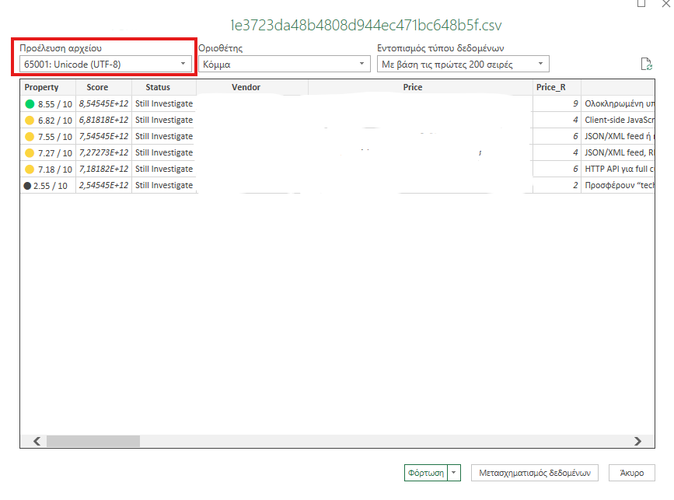Expand the arrow next to Φόρτωση
Image resolution: width=674 pixels, height=500 pixels.
pos(455,472)
